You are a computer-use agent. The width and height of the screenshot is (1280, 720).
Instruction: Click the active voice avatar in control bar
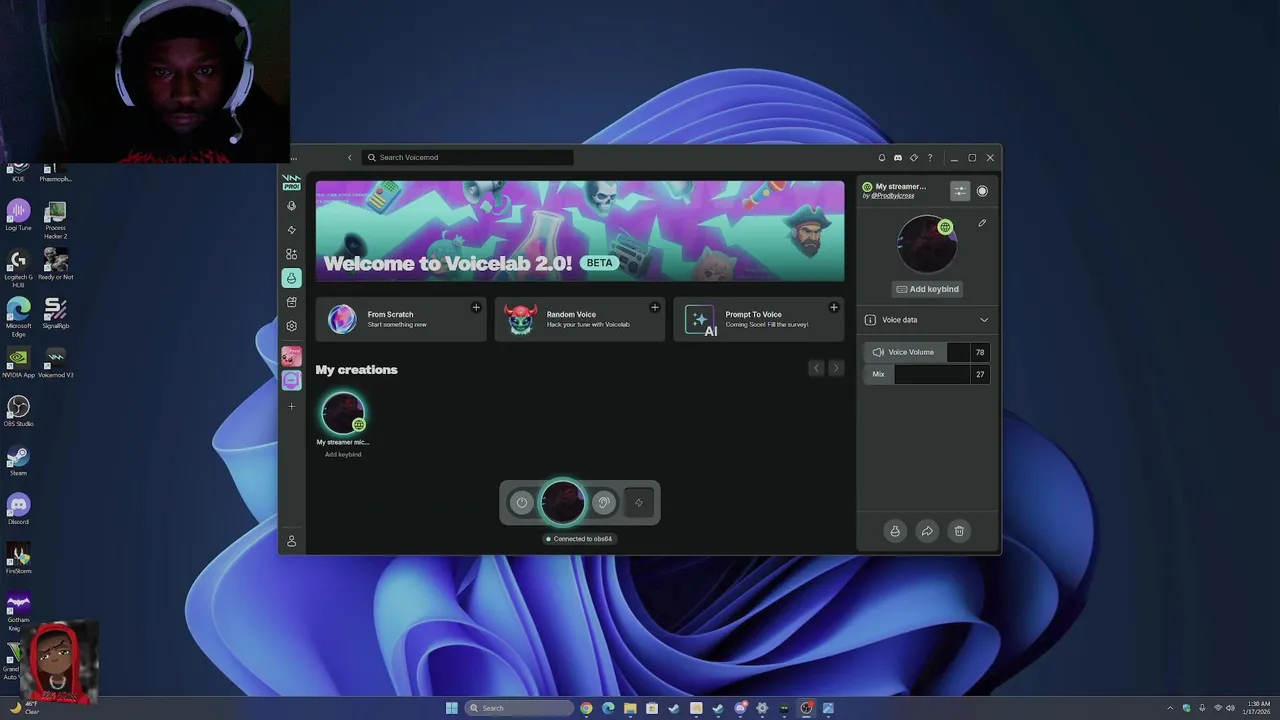[x=562, y=502]
